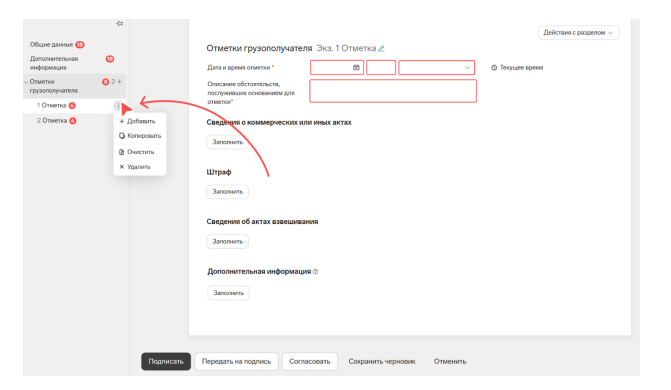Click the pencil edit icon next to Экз. 1 Отметка
Image resolution: width=671 pixels, height=390 pixels.
pyautogui.click(x=381, y=49)
